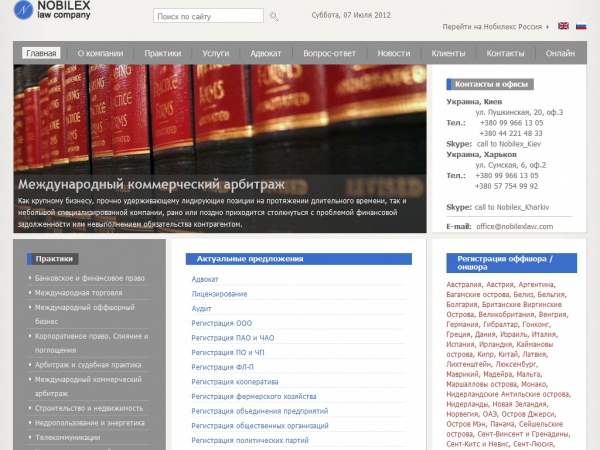Open 'Лицензирование' offer link
Screen dimensions: 600x450
[x=219, y=294]
